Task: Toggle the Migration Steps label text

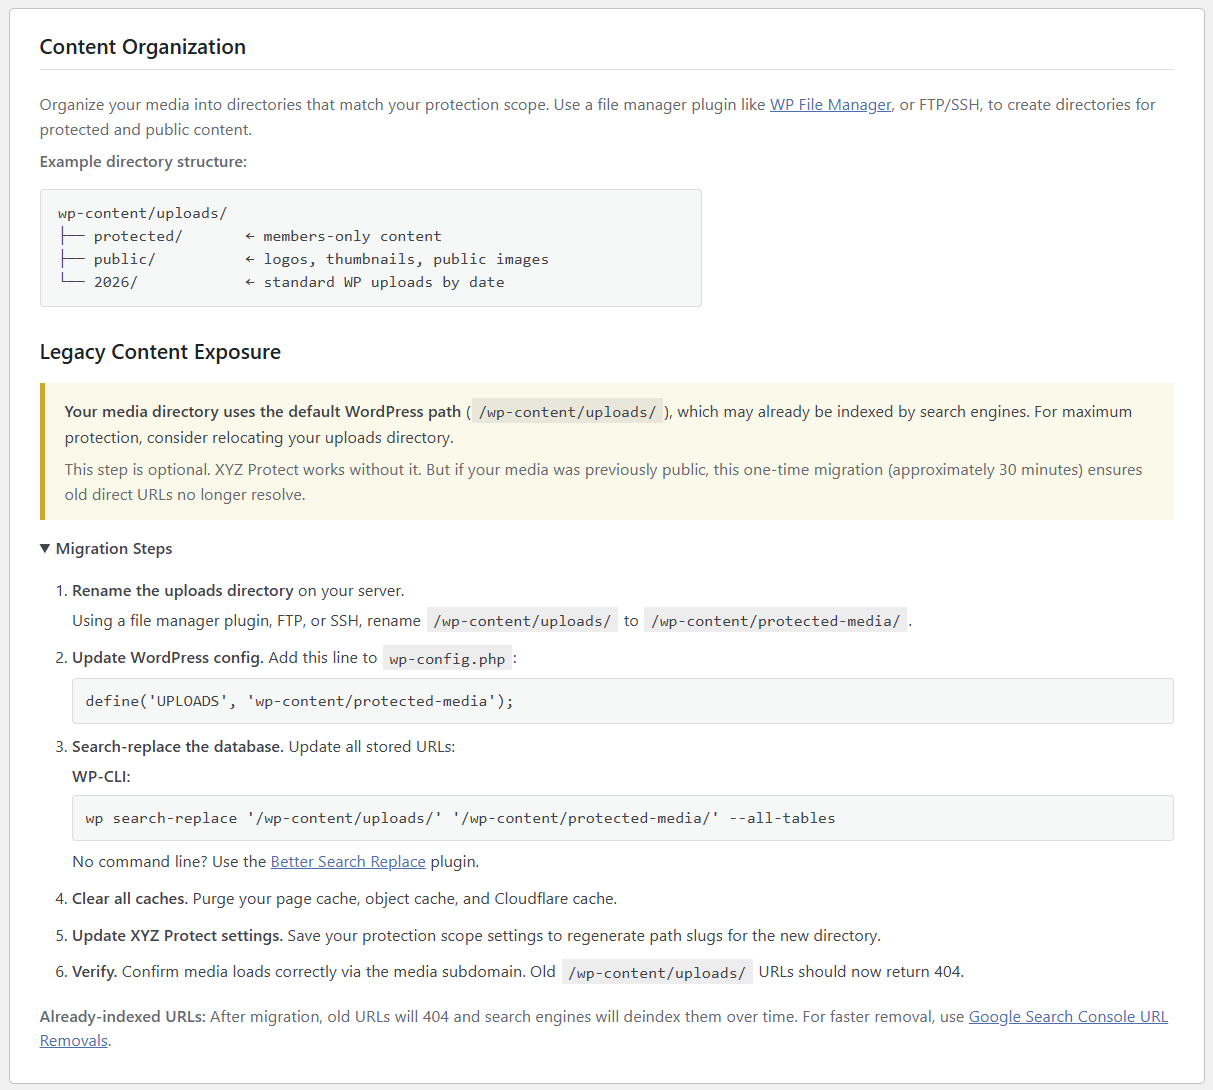Action: (x=116, y=548)
